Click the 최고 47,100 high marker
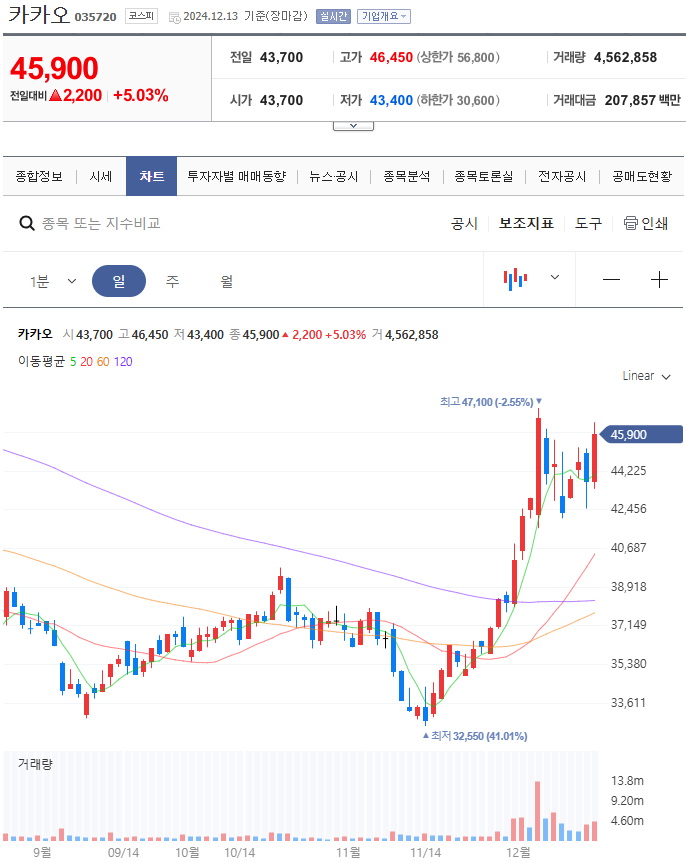This screenshot has width=686, height=863. pyautogui.click(x=491, y=402)
